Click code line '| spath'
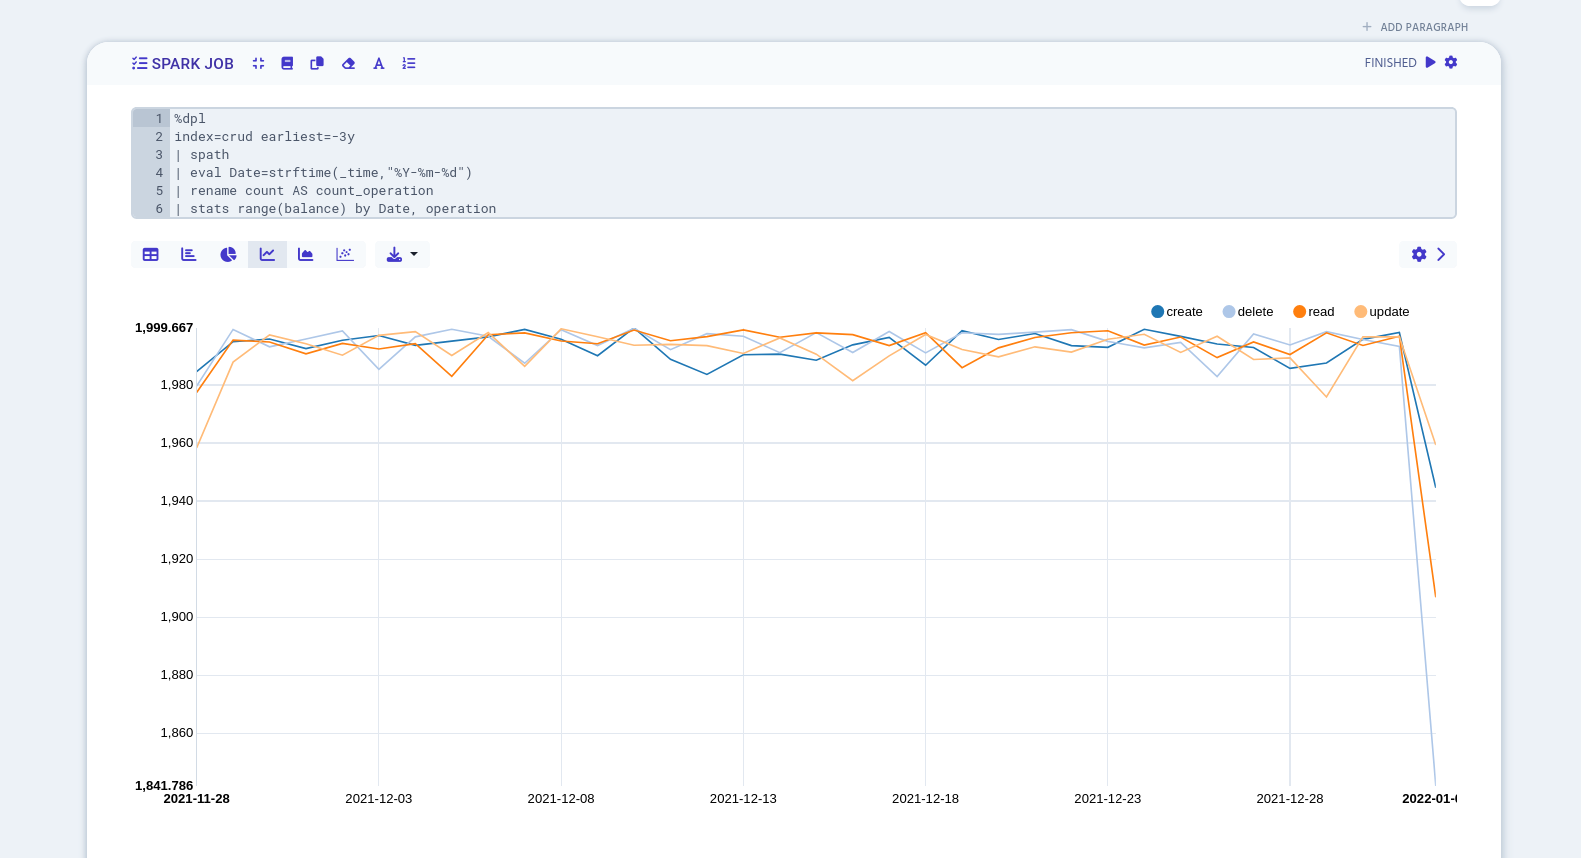The height and width of the screenshot is (858, 1581). point(202,155)
